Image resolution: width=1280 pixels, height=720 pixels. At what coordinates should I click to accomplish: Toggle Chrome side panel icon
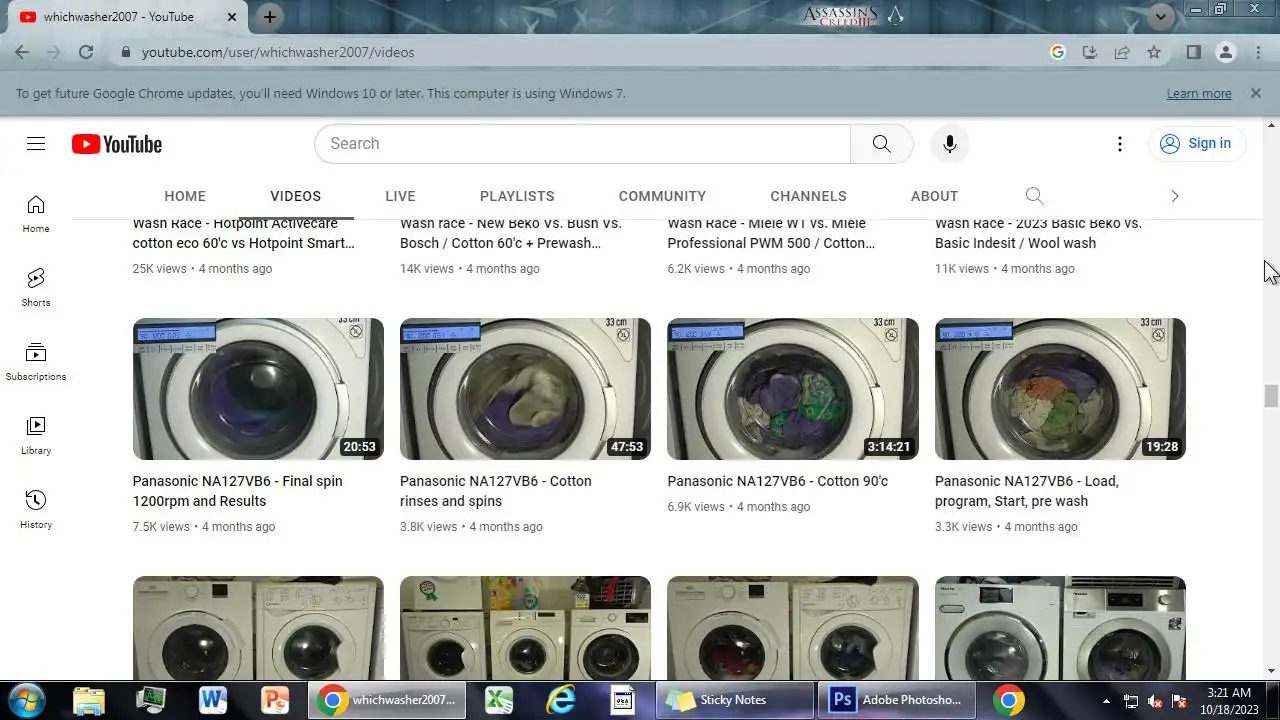[x=1193, y=52]
